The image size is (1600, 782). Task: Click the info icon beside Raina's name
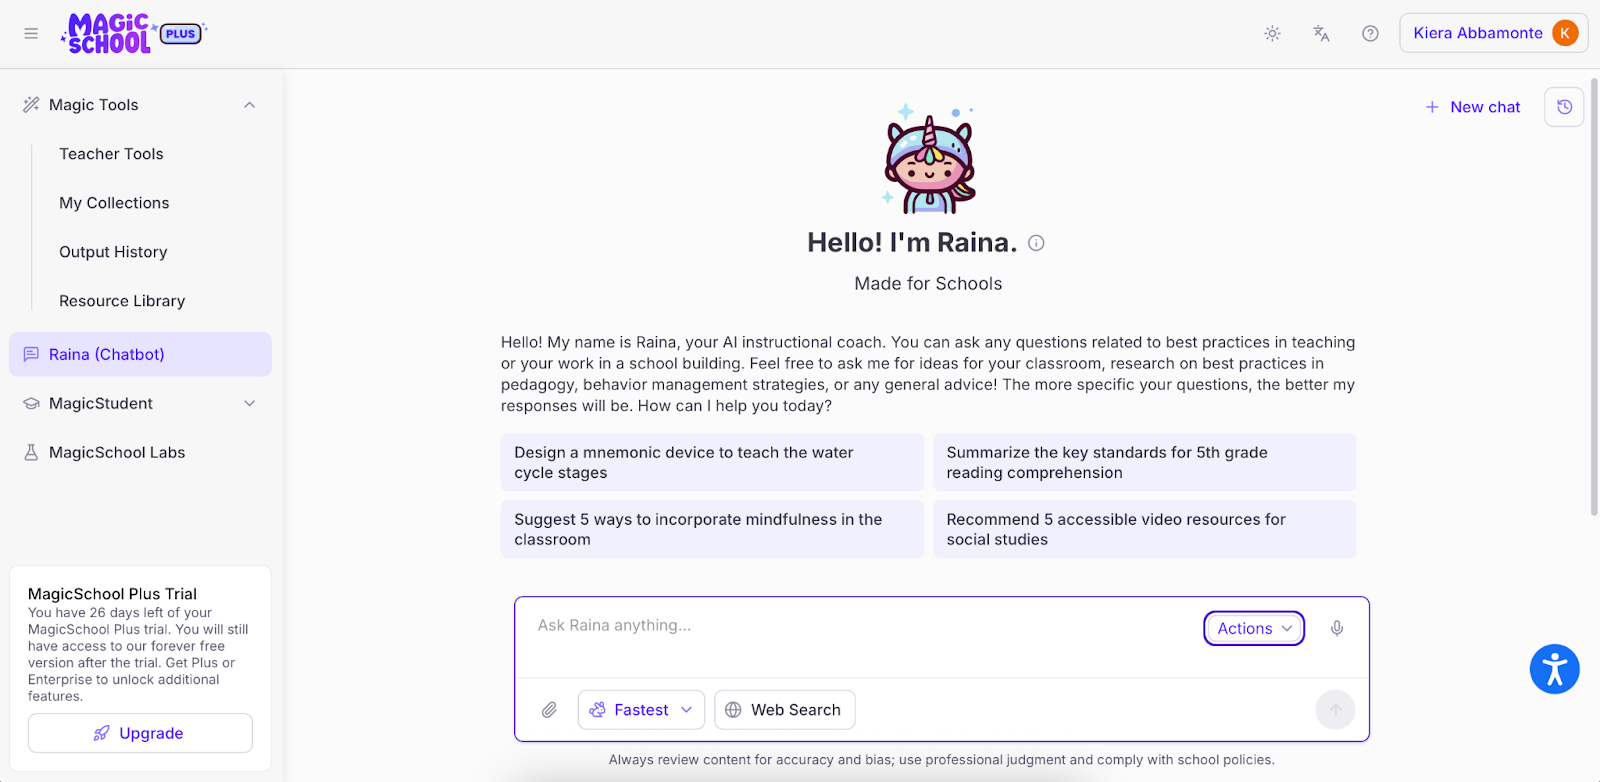tap(1036, 242)
